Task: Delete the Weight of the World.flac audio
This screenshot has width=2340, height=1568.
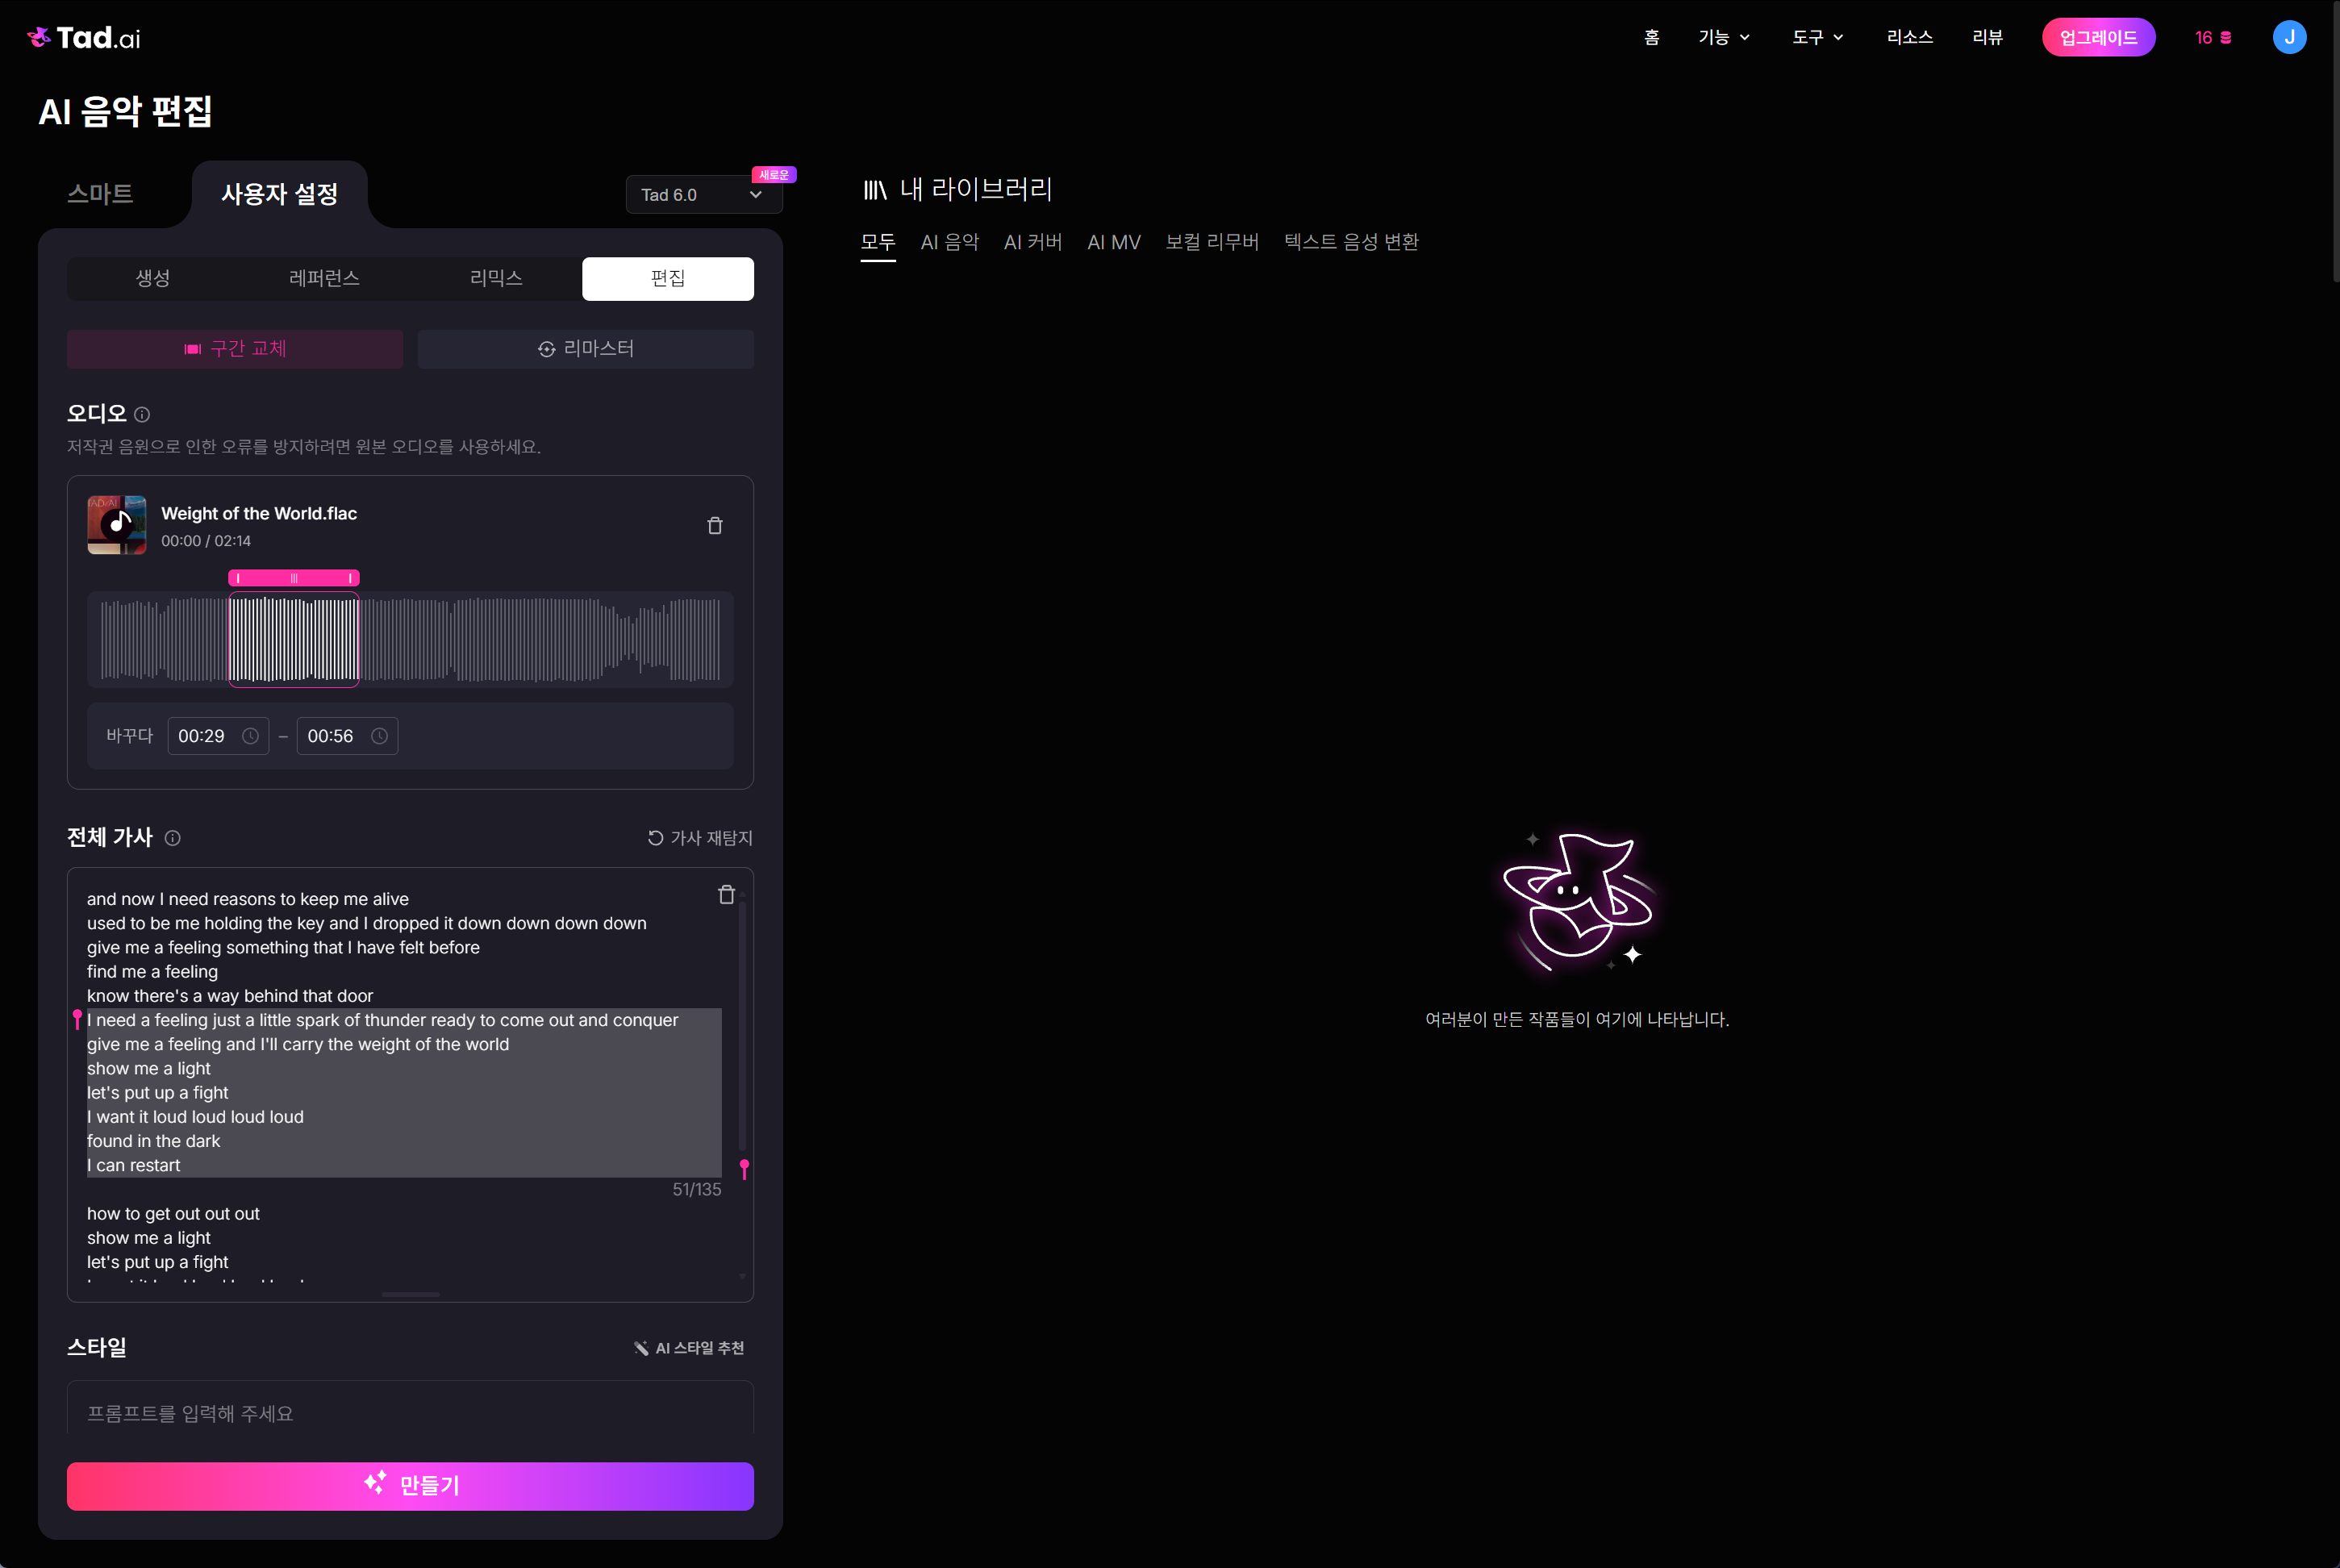Action: click(x=715, y=525)
